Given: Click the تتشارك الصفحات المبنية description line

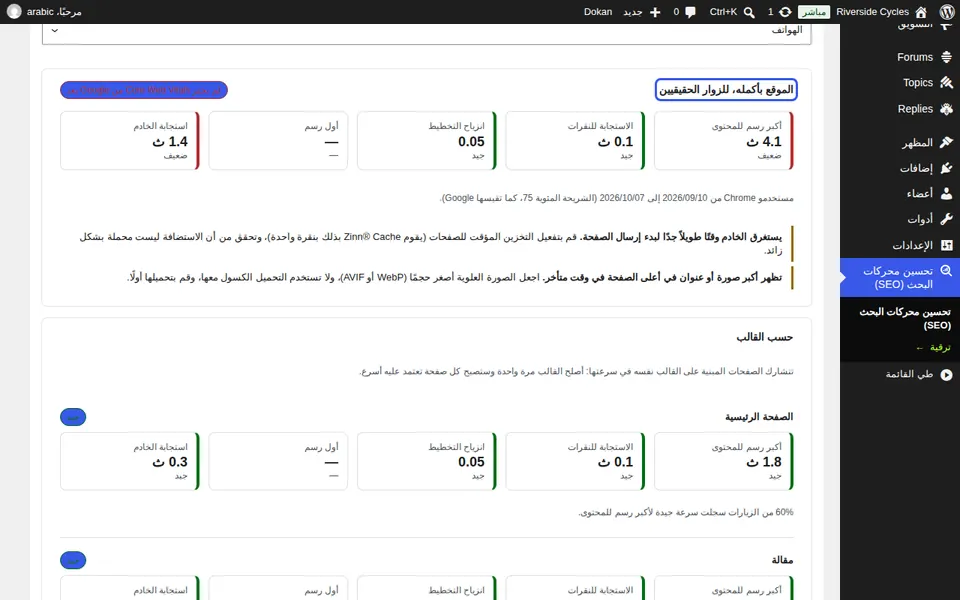Looking at the screenshot, I should click(576, 372).
